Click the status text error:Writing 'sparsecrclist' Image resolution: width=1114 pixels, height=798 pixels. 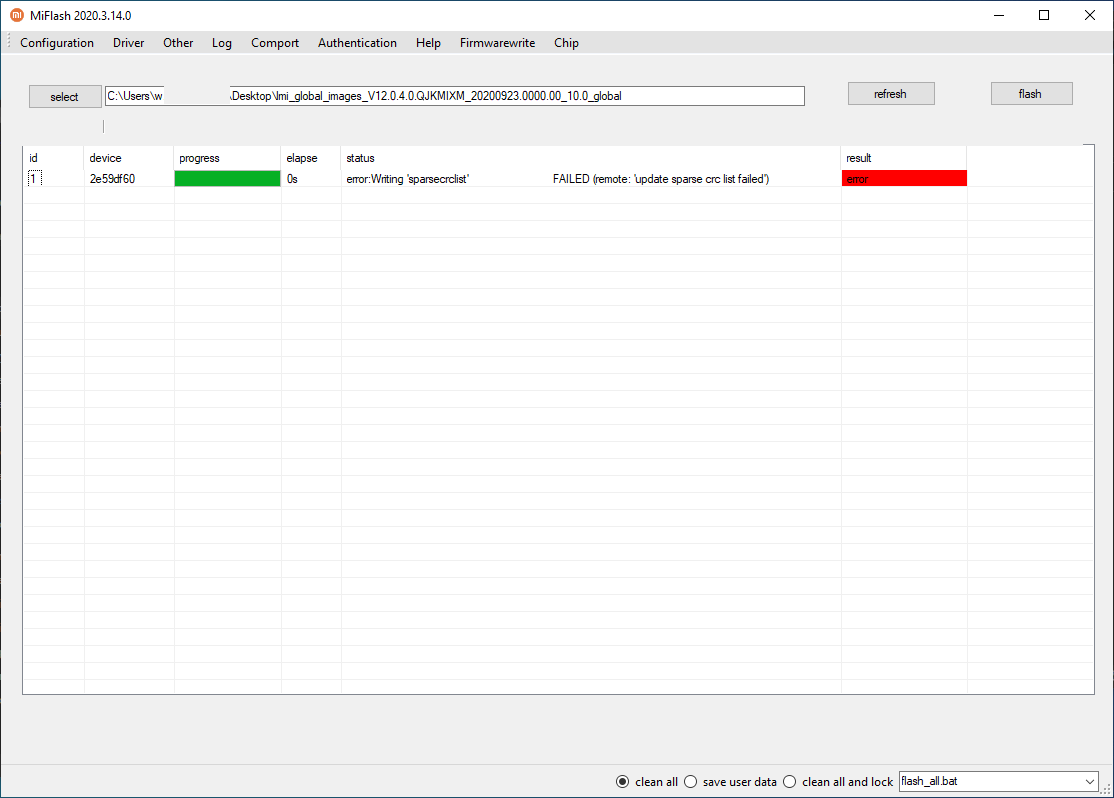408,179
